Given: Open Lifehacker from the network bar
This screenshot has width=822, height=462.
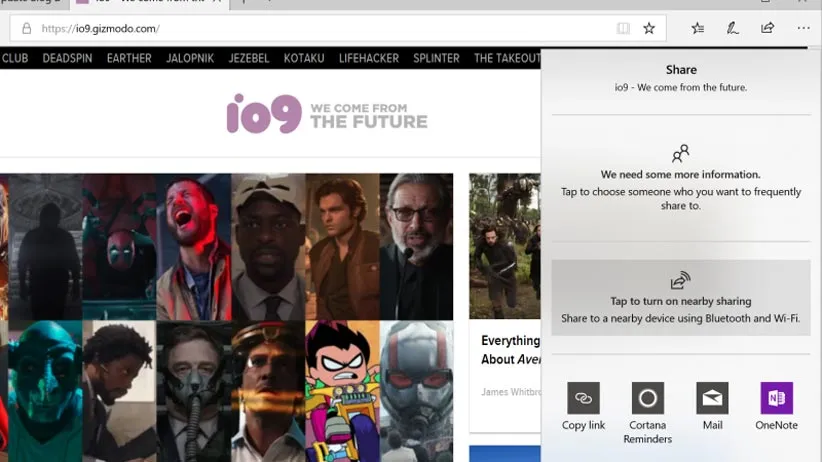Looking at the screenshot, I should pos(369,58).
